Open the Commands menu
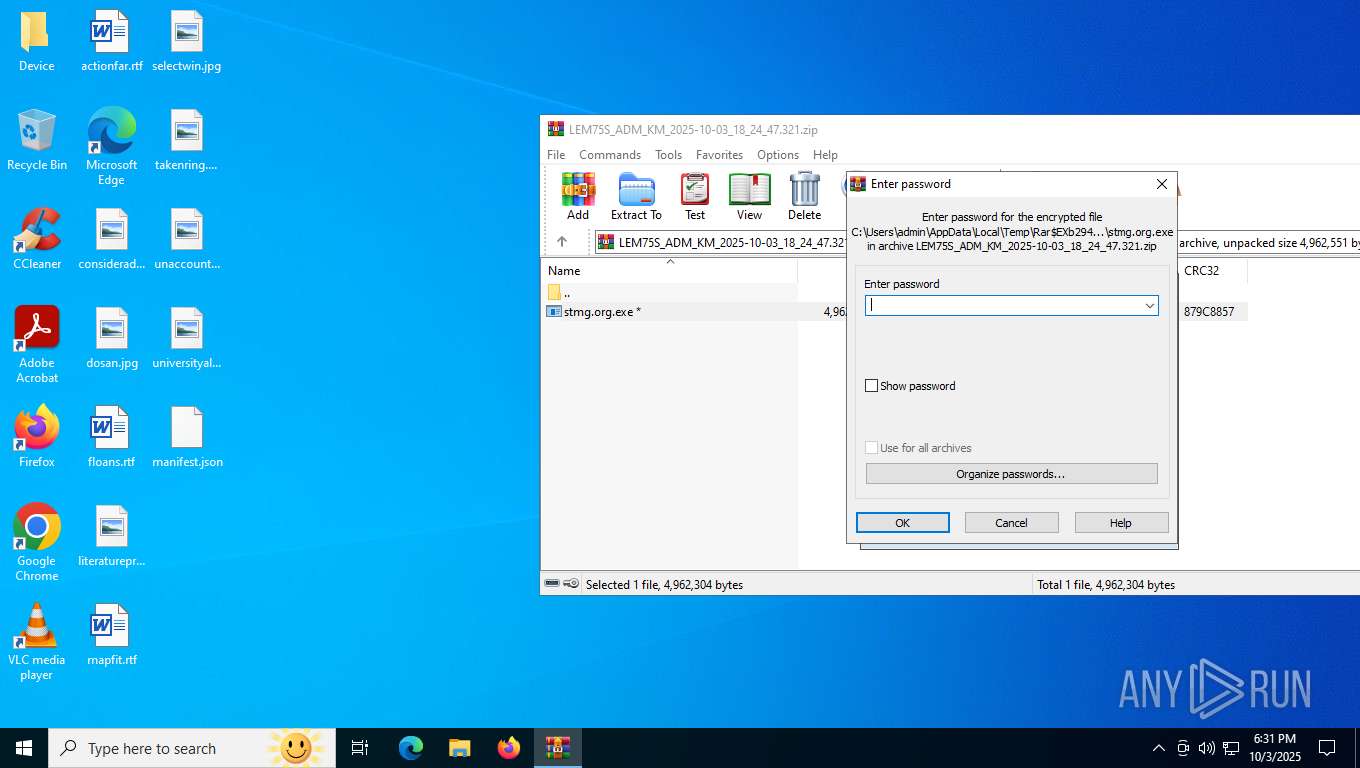 click(610, 155)
